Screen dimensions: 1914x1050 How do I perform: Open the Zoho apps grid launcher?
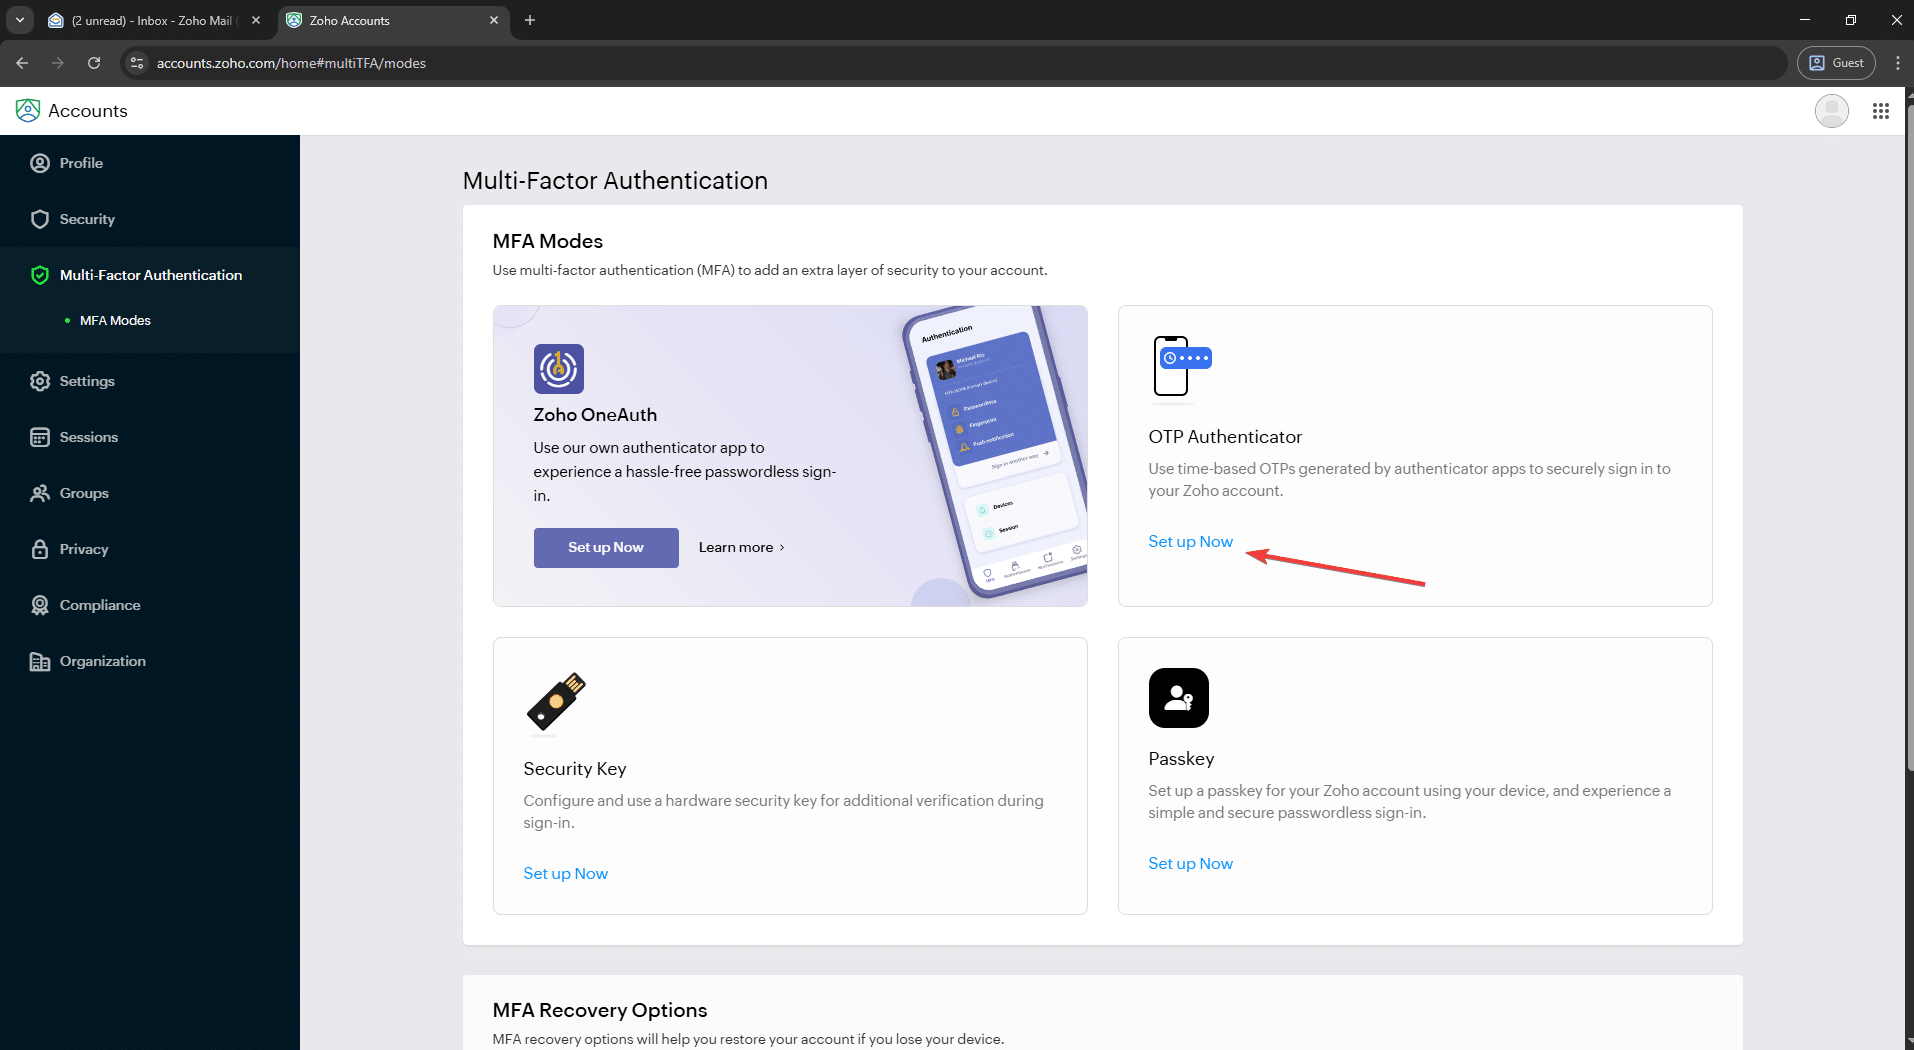[1880, 111]
